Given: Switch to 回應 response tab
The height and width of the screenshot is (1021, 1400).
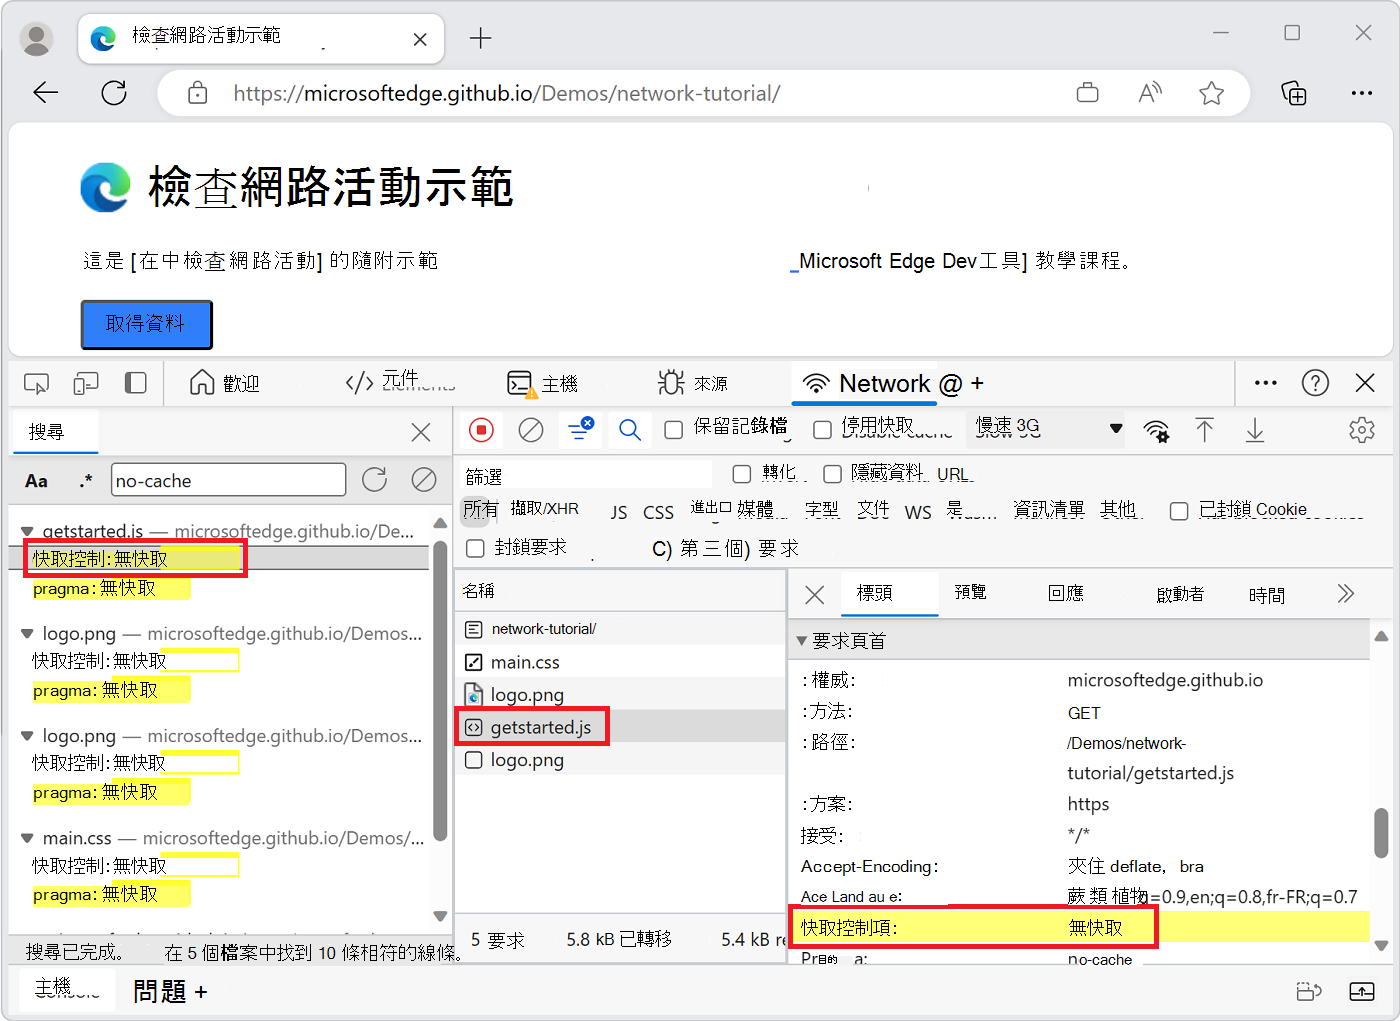Looking at the screenshot, I should [1066, 593].
